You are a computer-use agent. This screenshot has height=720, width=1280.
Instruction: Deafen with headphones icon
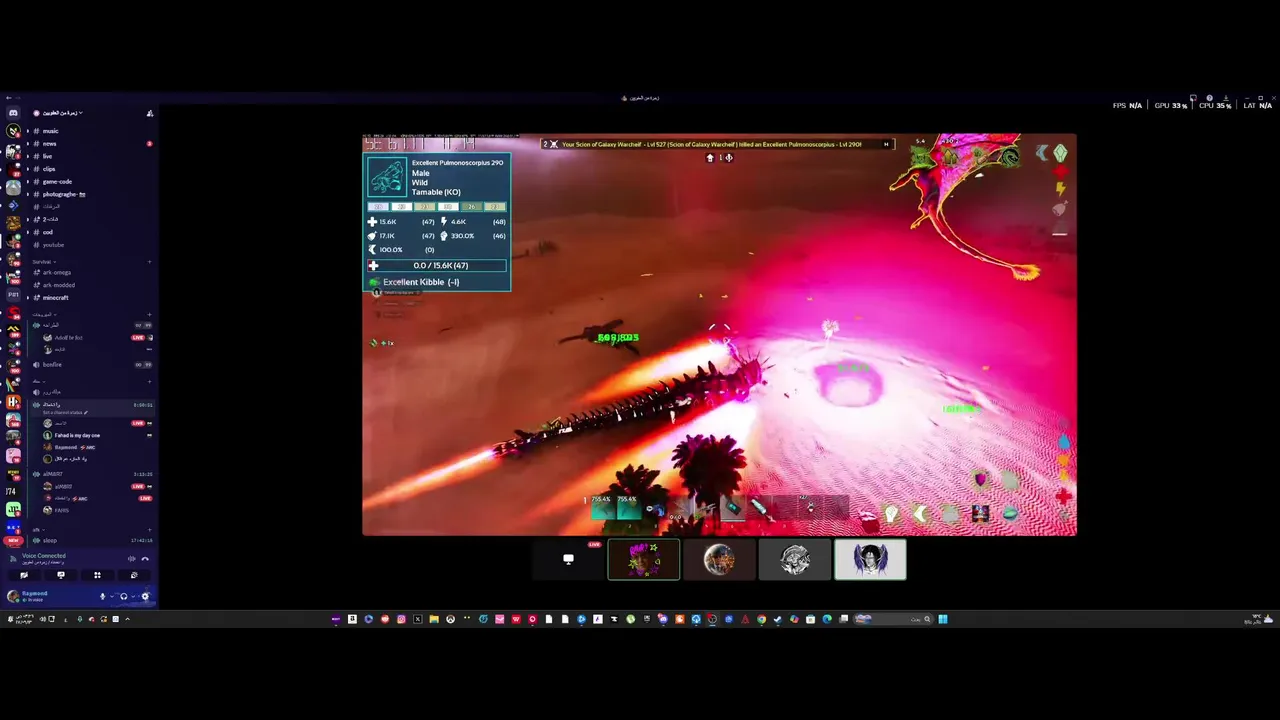(124, 596)
